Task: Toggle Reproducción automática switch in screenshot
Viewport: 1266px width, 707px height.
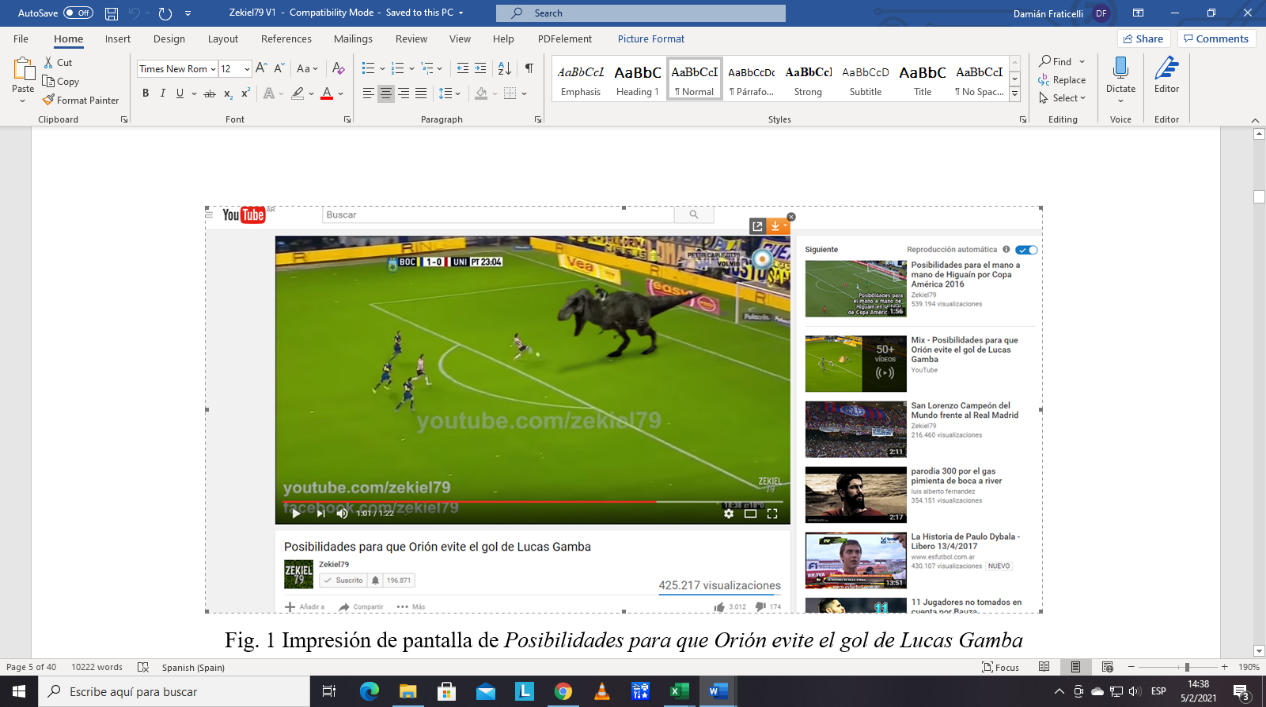Action: (1027, 250)
